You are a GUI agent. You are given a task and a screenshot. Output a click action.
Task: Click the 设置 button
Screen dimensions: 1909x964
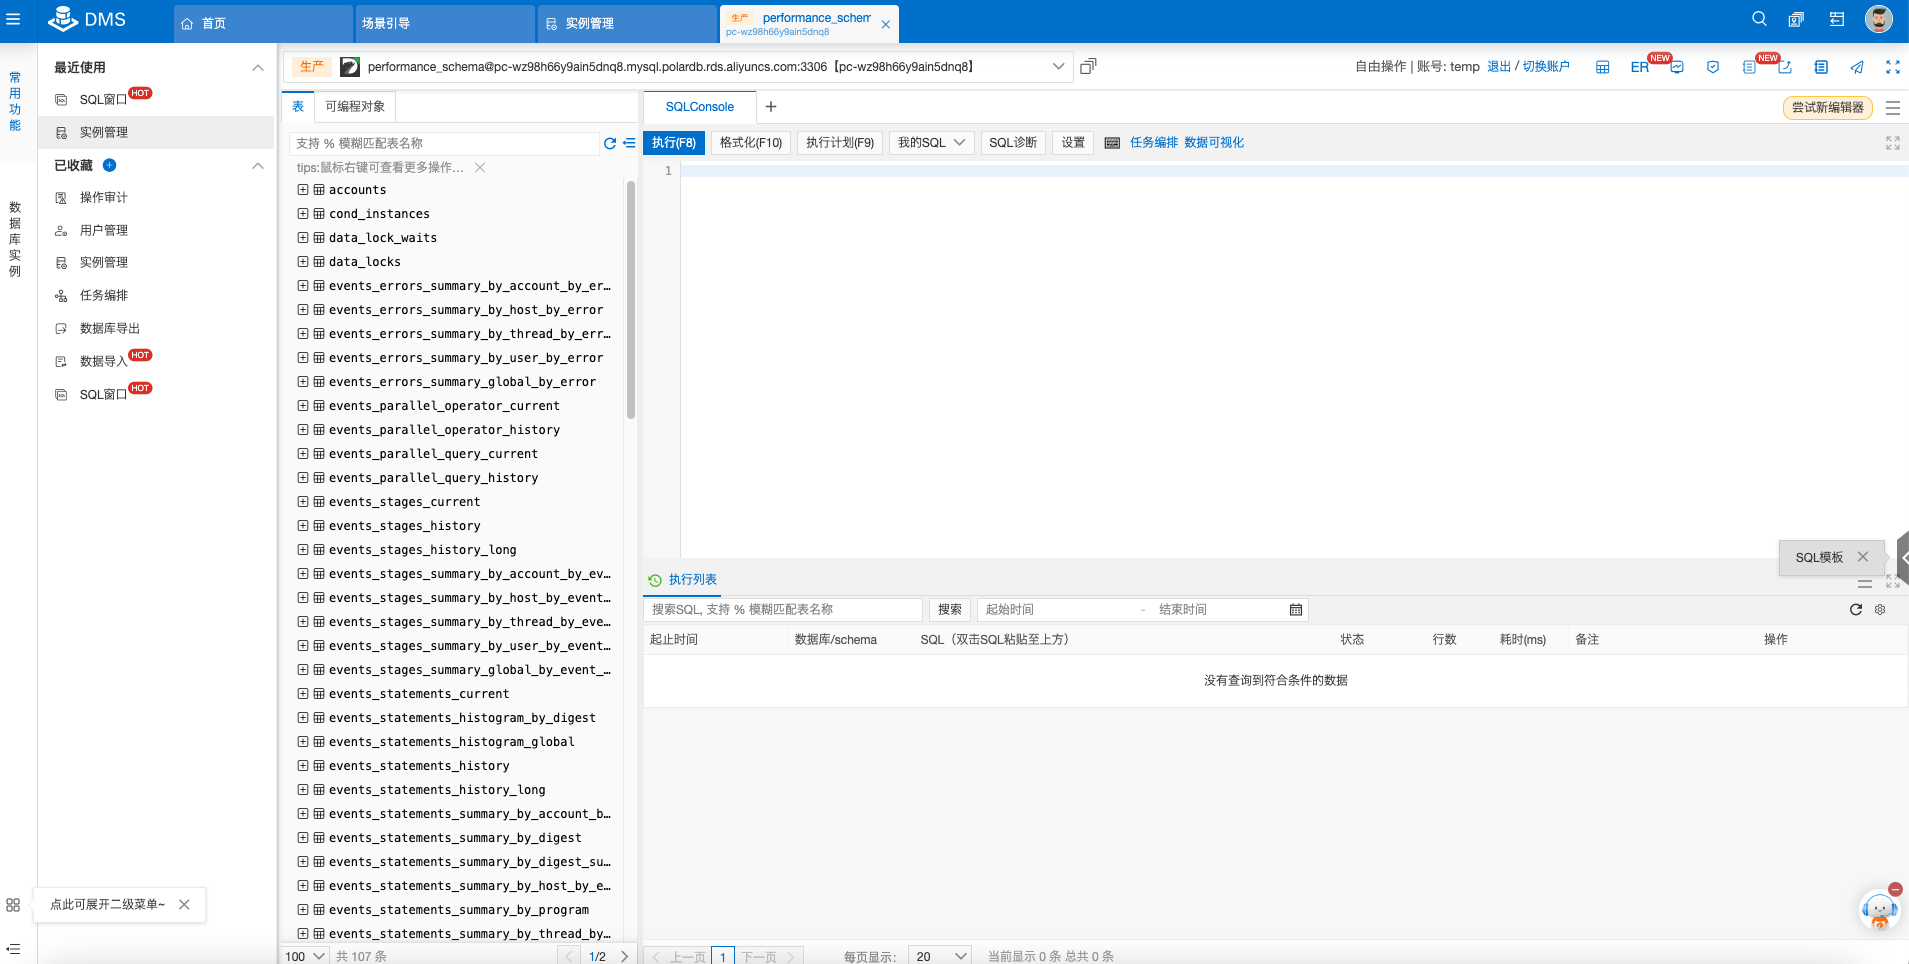click(x=1073, y=143)
